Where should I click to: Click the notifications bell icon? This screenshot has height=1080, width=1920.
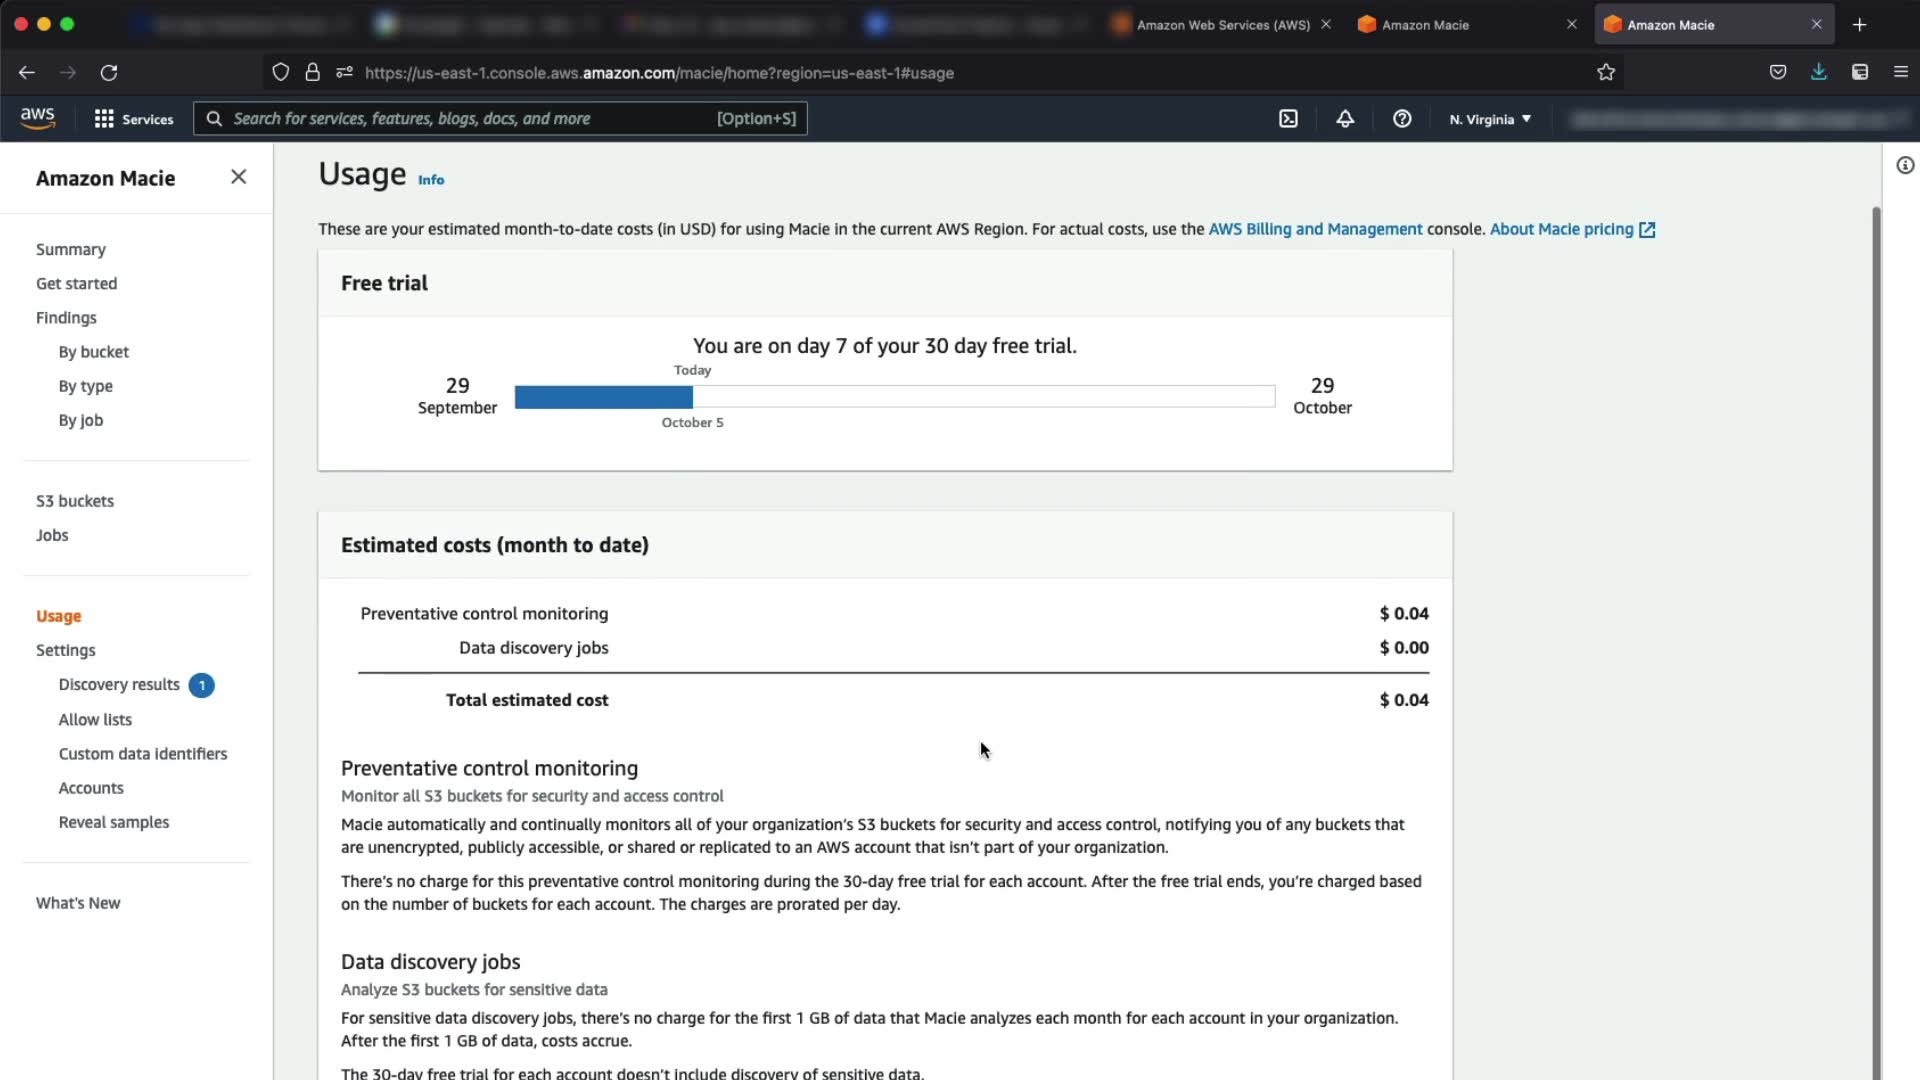(x=1345, y=119)
